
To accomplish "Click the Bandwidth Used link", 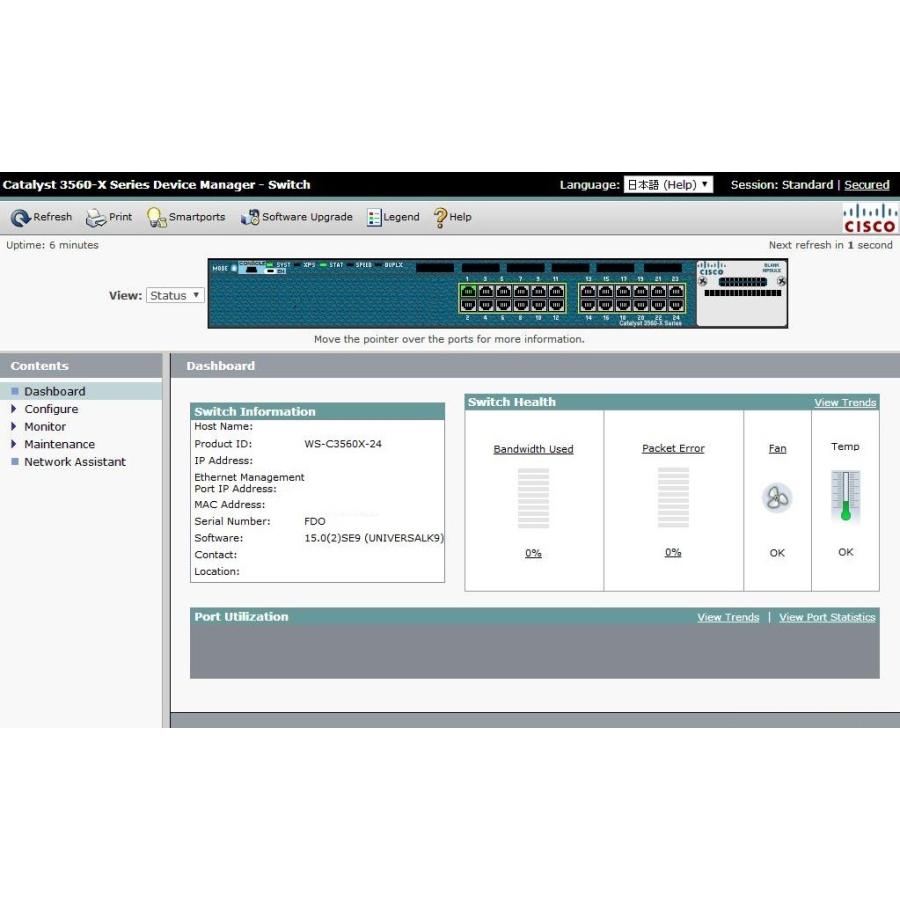I will [x=533, y=449].
